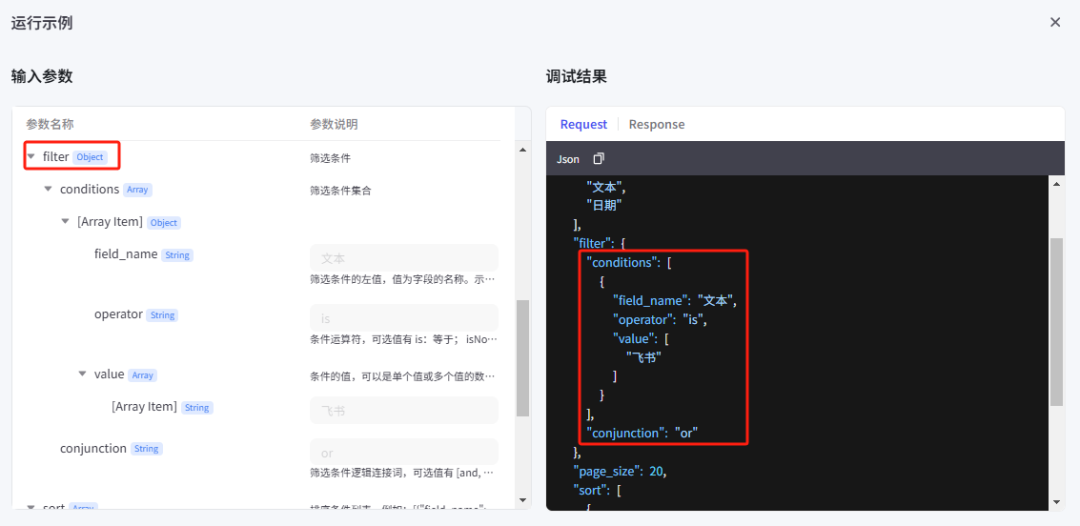The width and height of the screenshot is (1080, 526).
Task: Collapse the filter Object node
Action: click(31, 157)
